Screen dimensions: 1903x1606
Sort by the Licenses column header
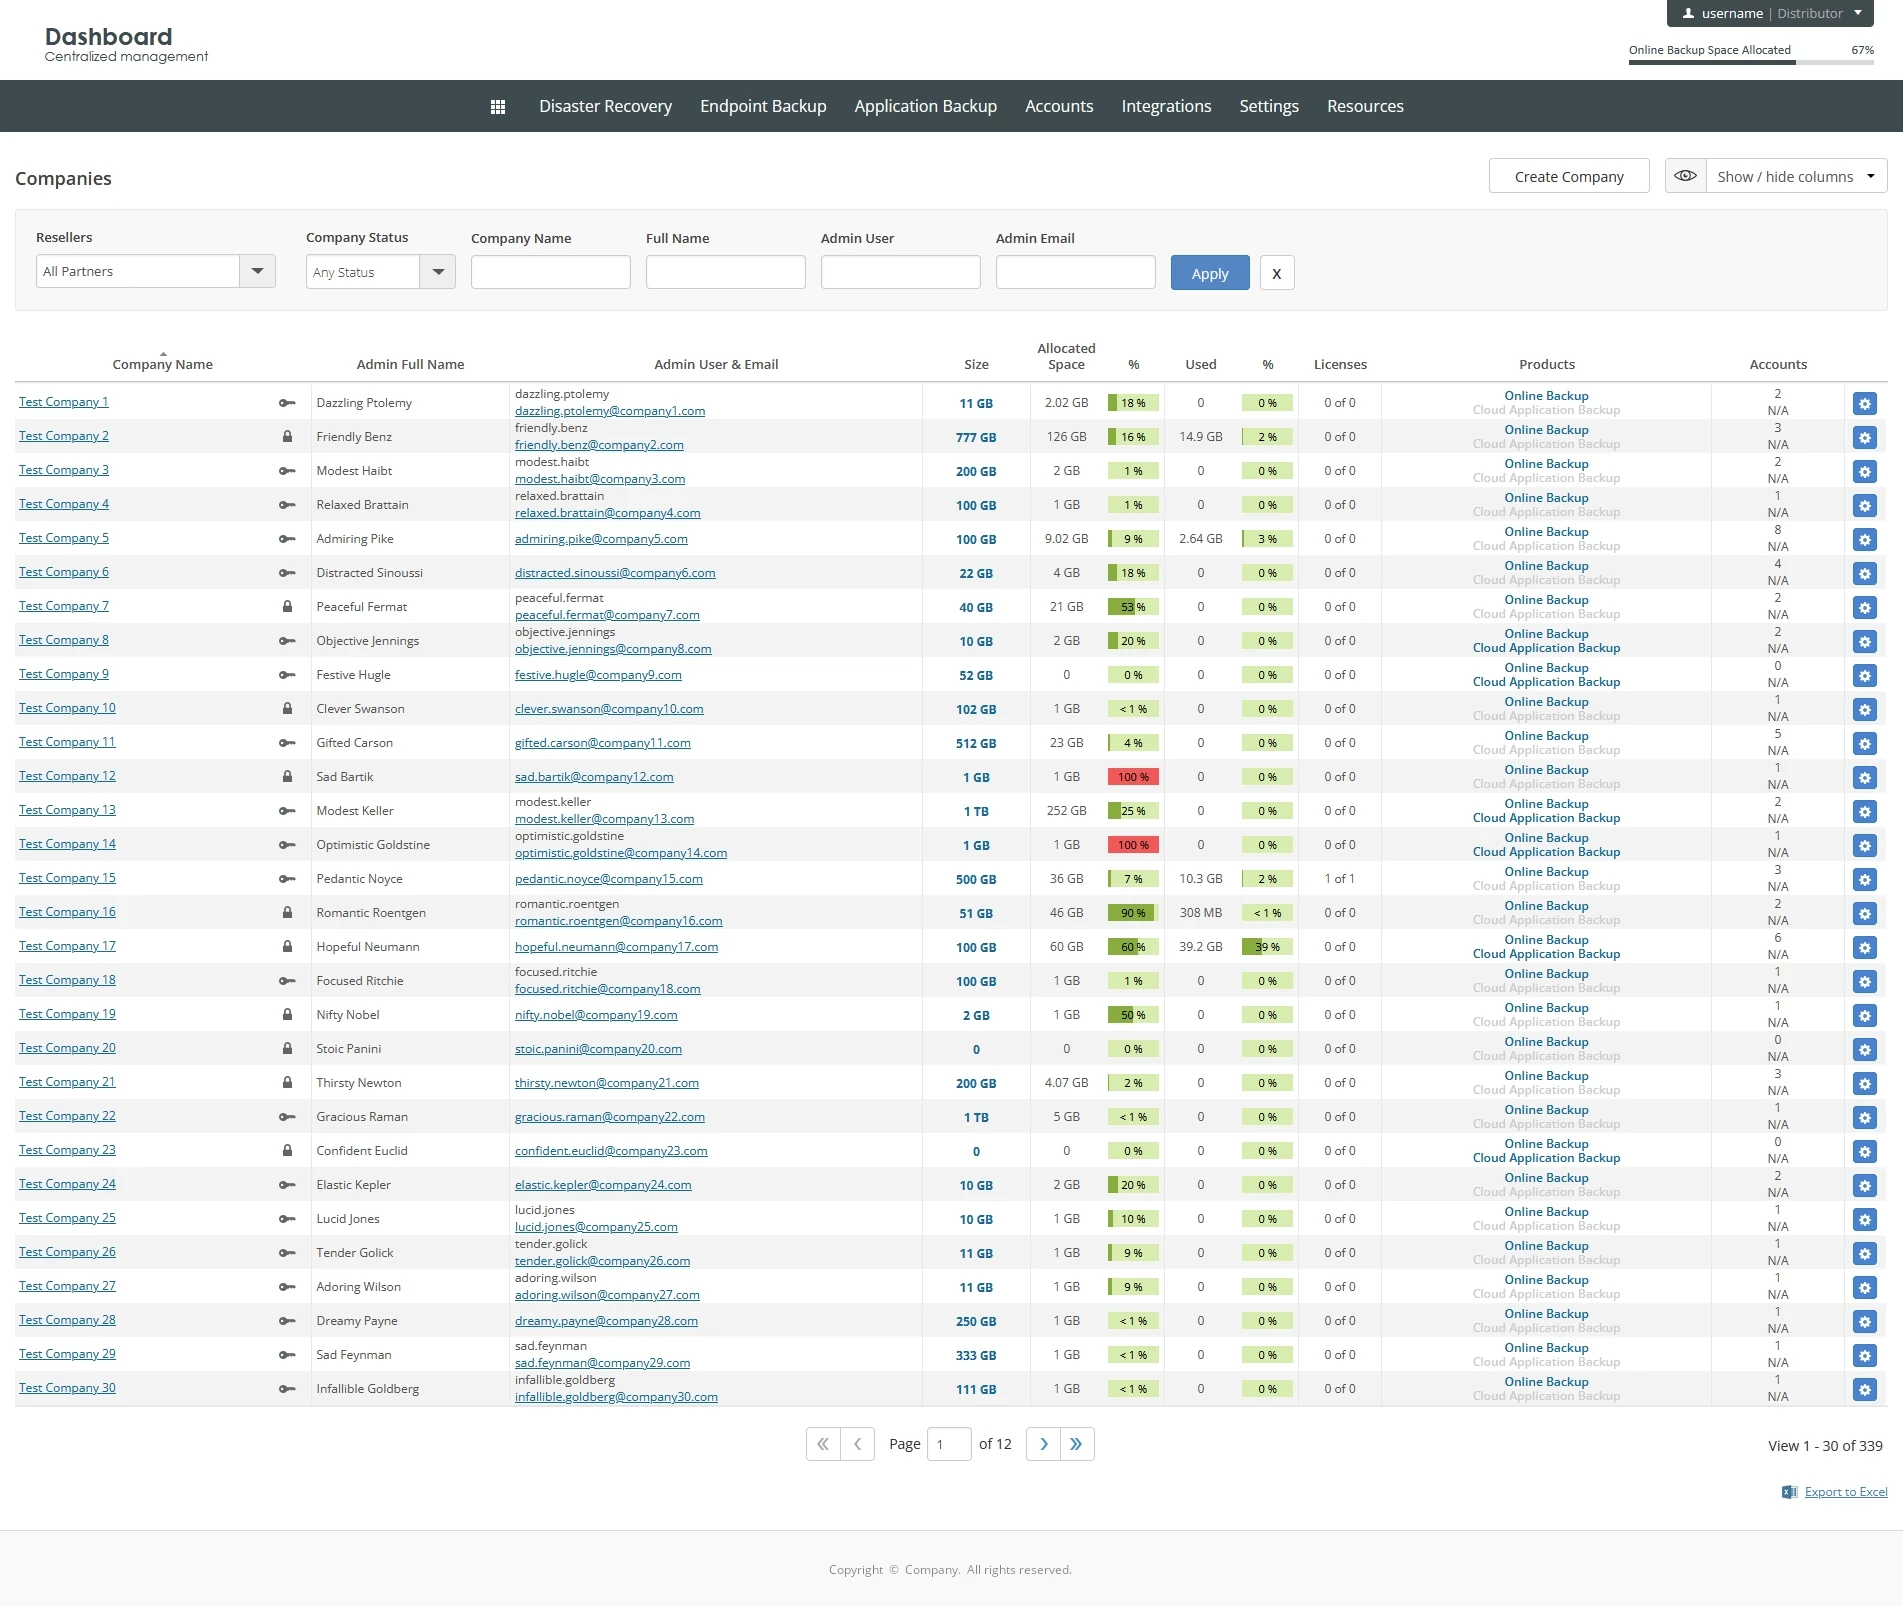point(1340,364)
